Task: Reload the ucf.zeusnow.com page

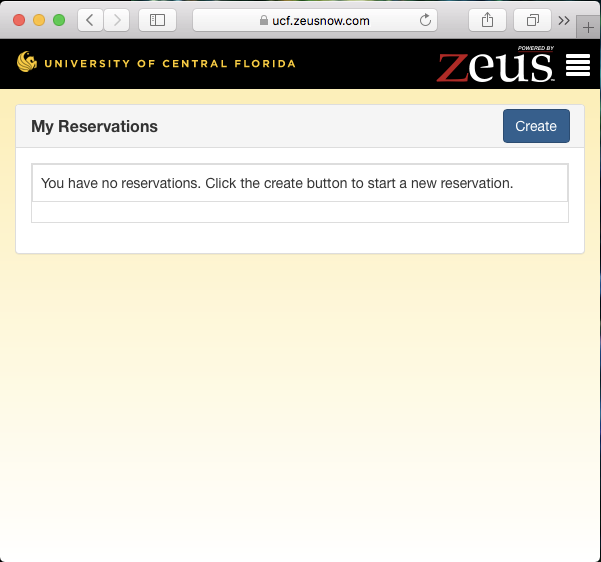Action: point(425,20)
